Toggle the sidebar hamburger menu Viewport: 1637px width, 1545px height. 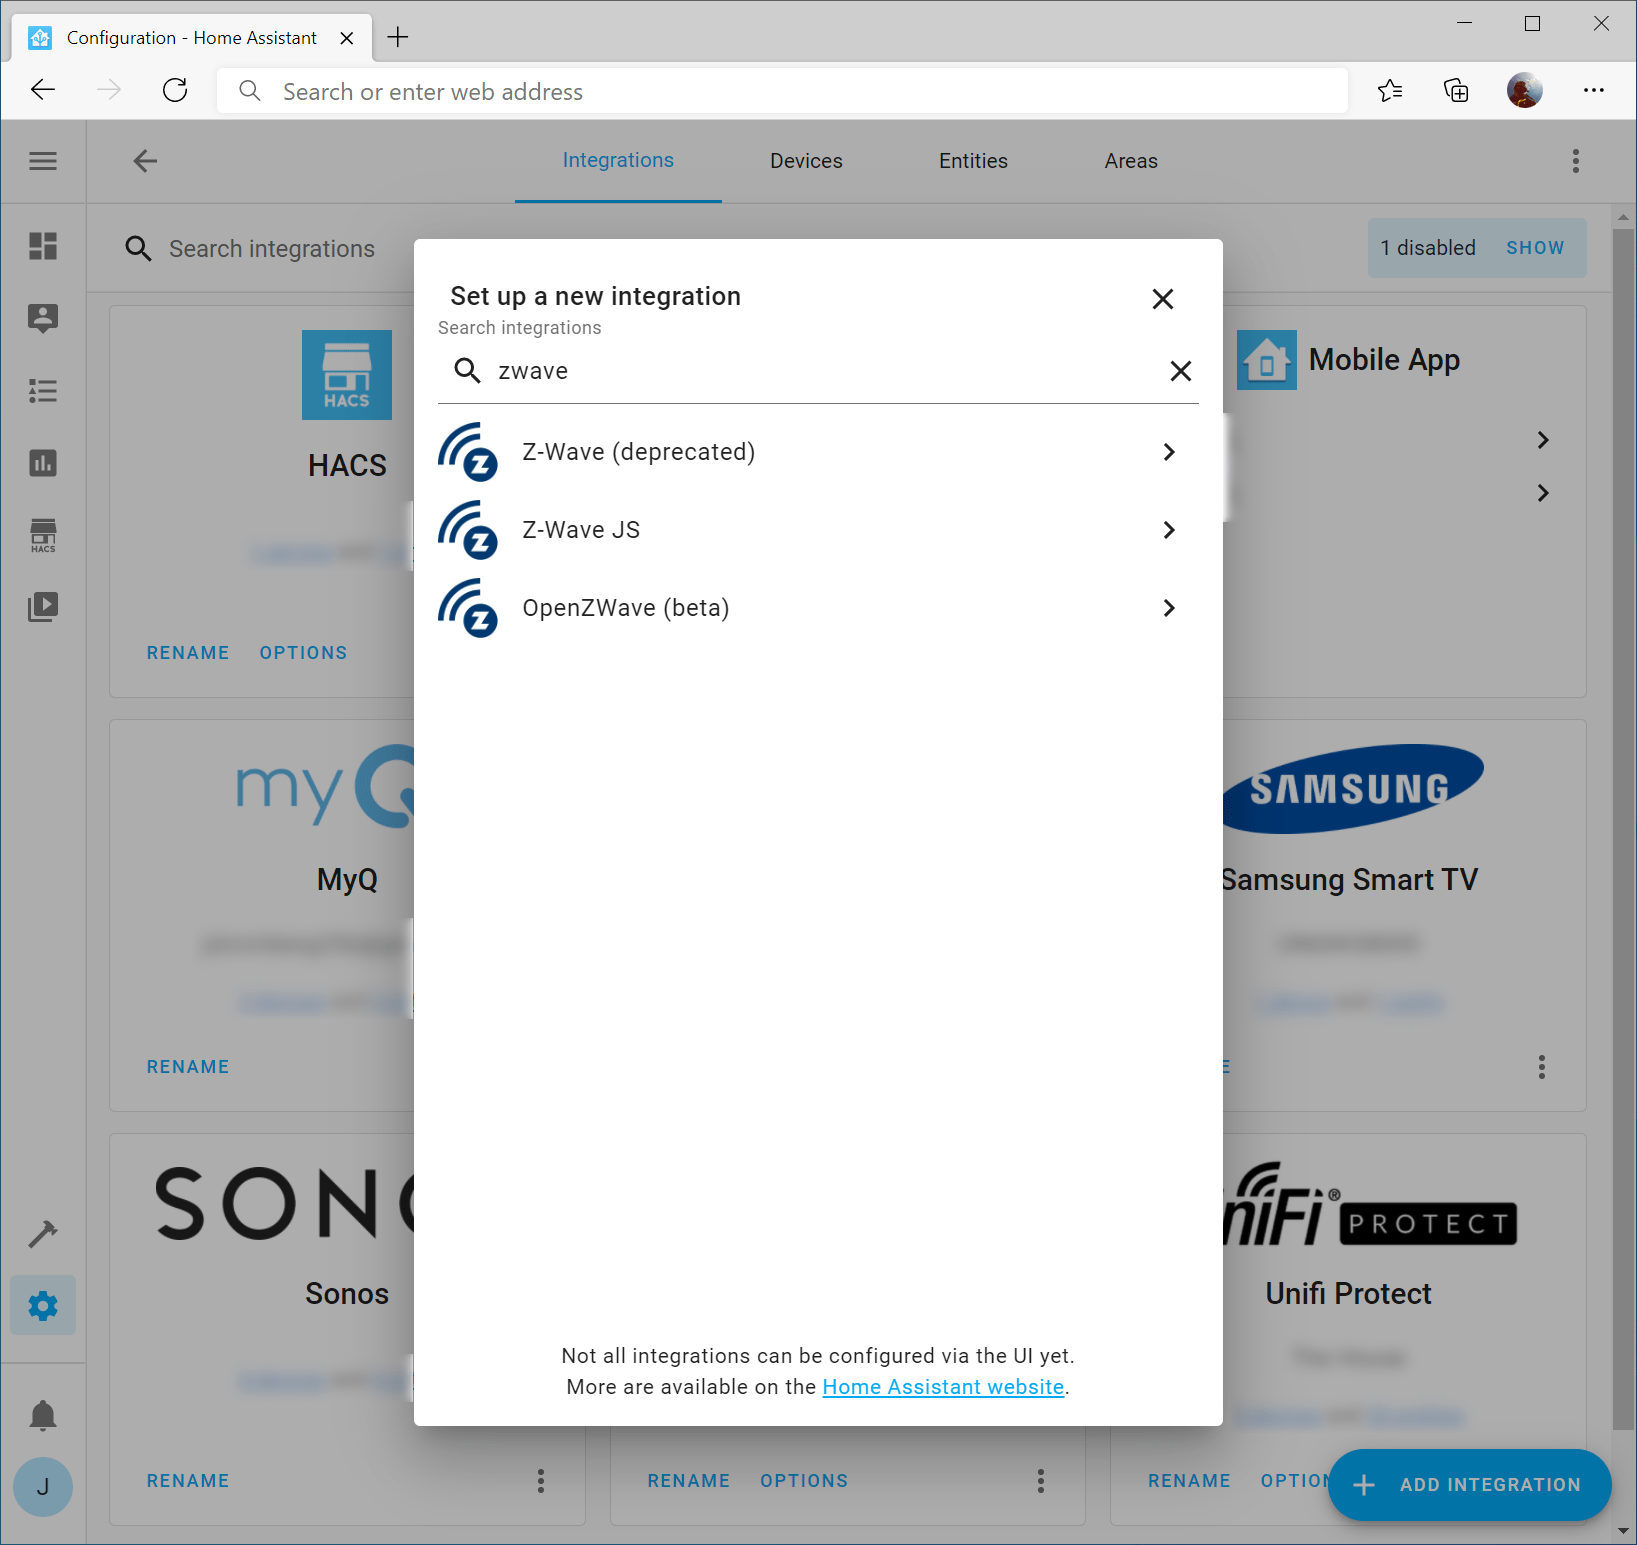(x=43, y=160)
